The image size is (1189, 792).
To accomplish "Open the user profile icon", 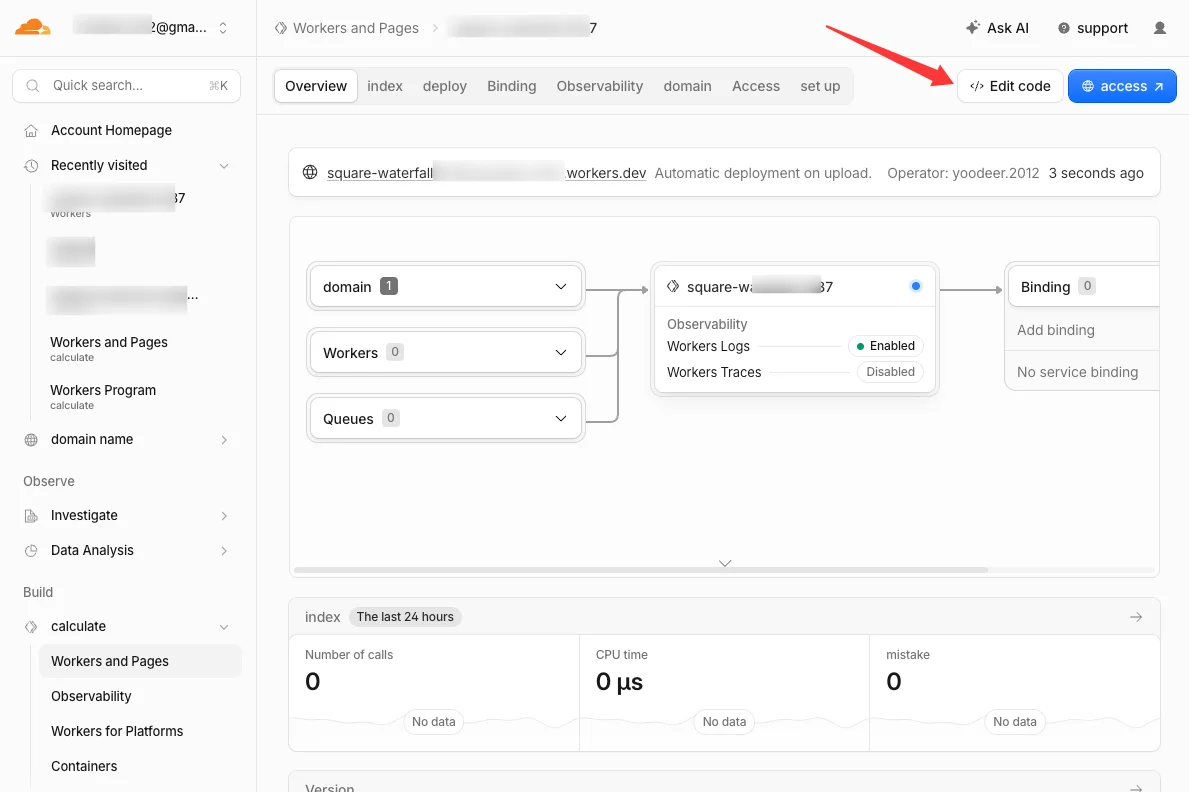I will (x=1159, y=28).
